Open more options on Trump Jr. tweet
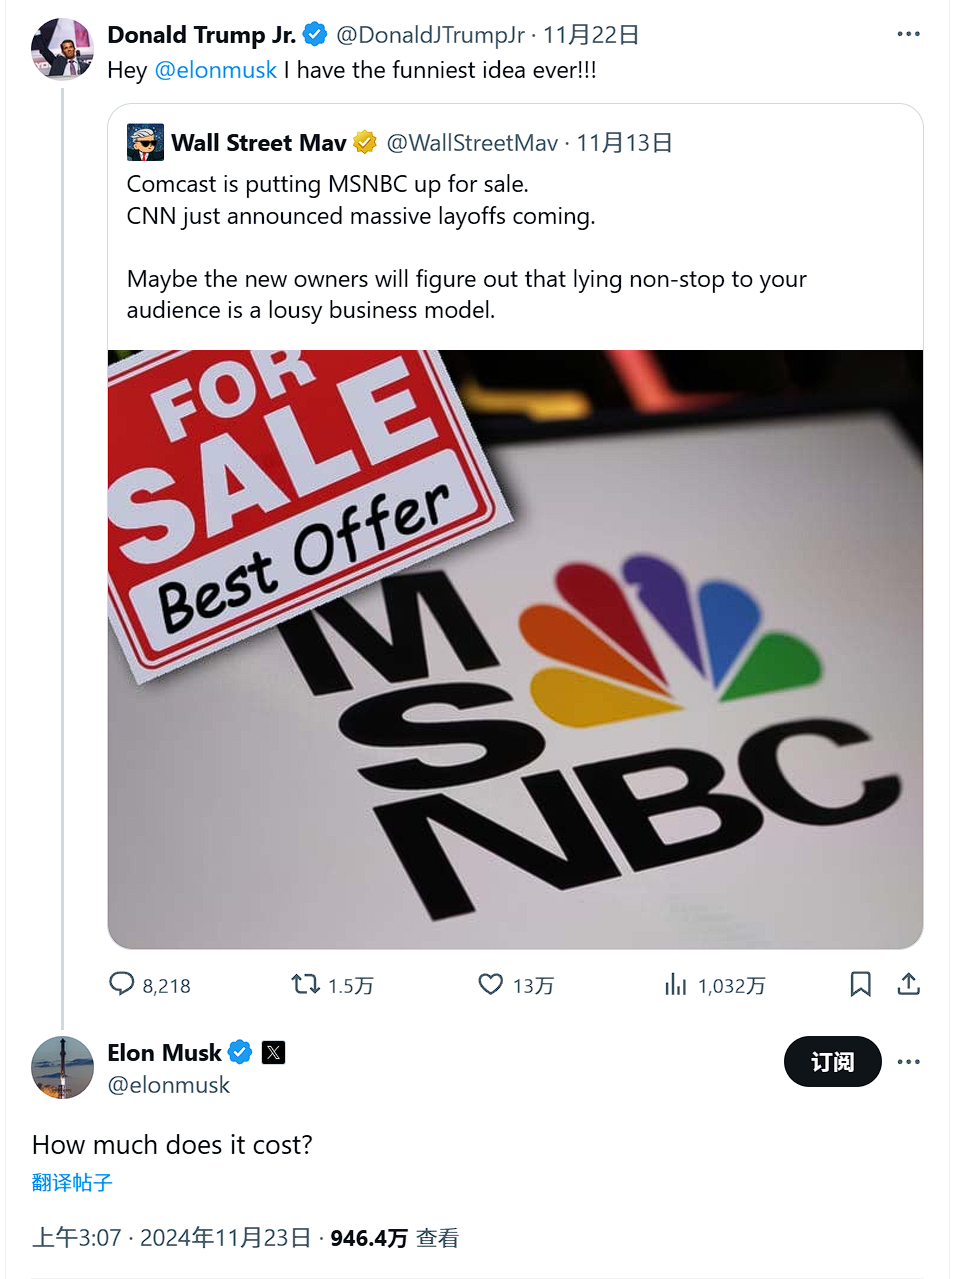The image size is (962, 1279). click(908, 34)
